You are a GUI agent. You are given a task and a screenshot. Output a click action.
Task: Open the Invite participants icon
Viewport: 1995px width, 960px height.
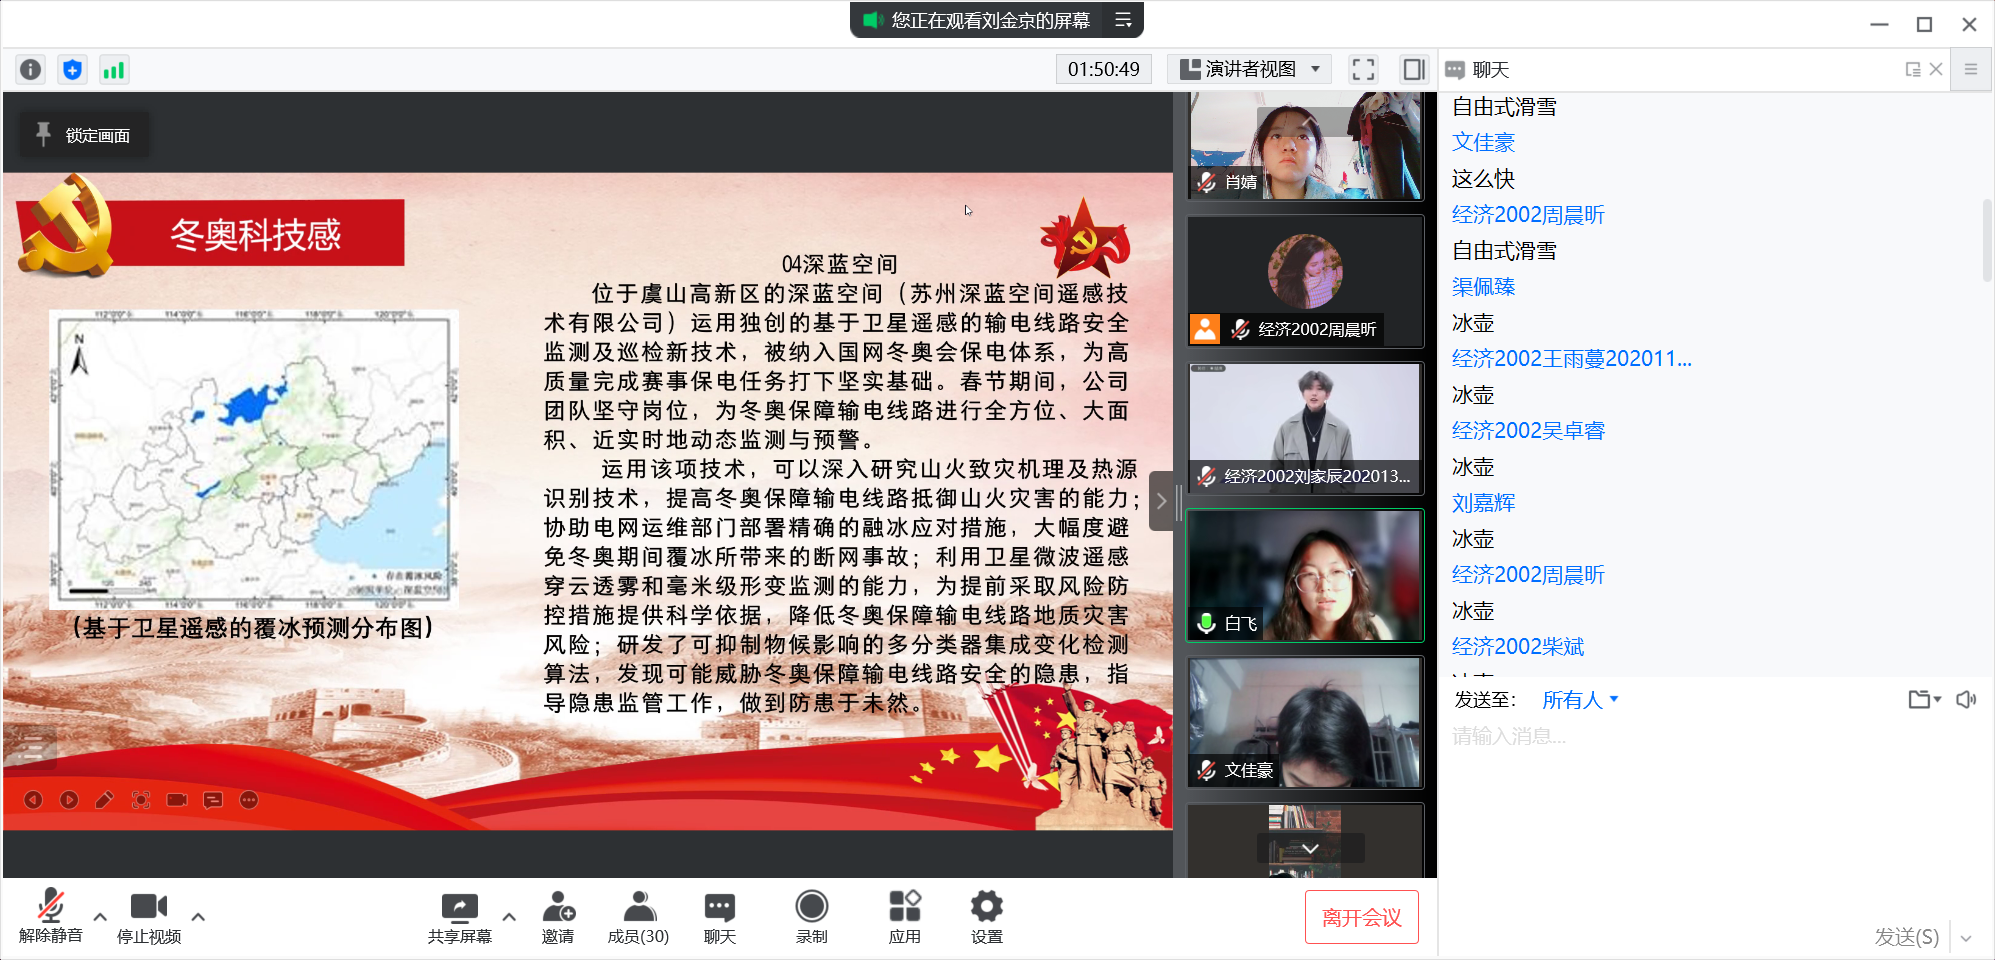click(x=558, y=917)
